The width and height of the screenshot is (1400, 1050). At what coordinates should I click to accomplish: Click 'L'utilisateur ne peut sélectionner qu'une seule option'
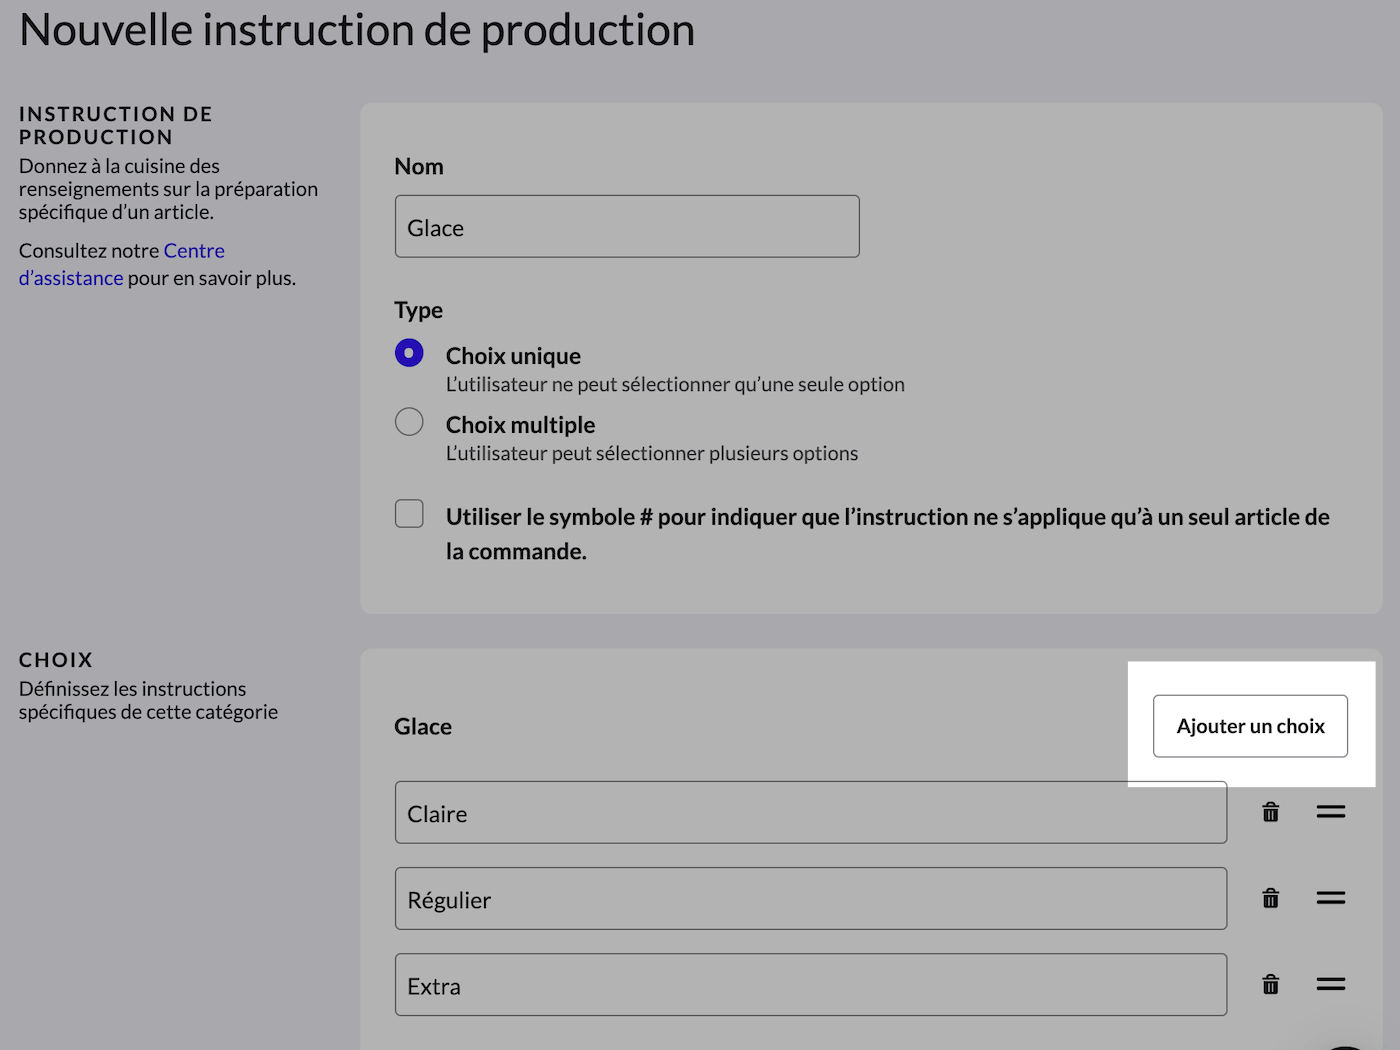pyautogui.click(x=675, y=384)
